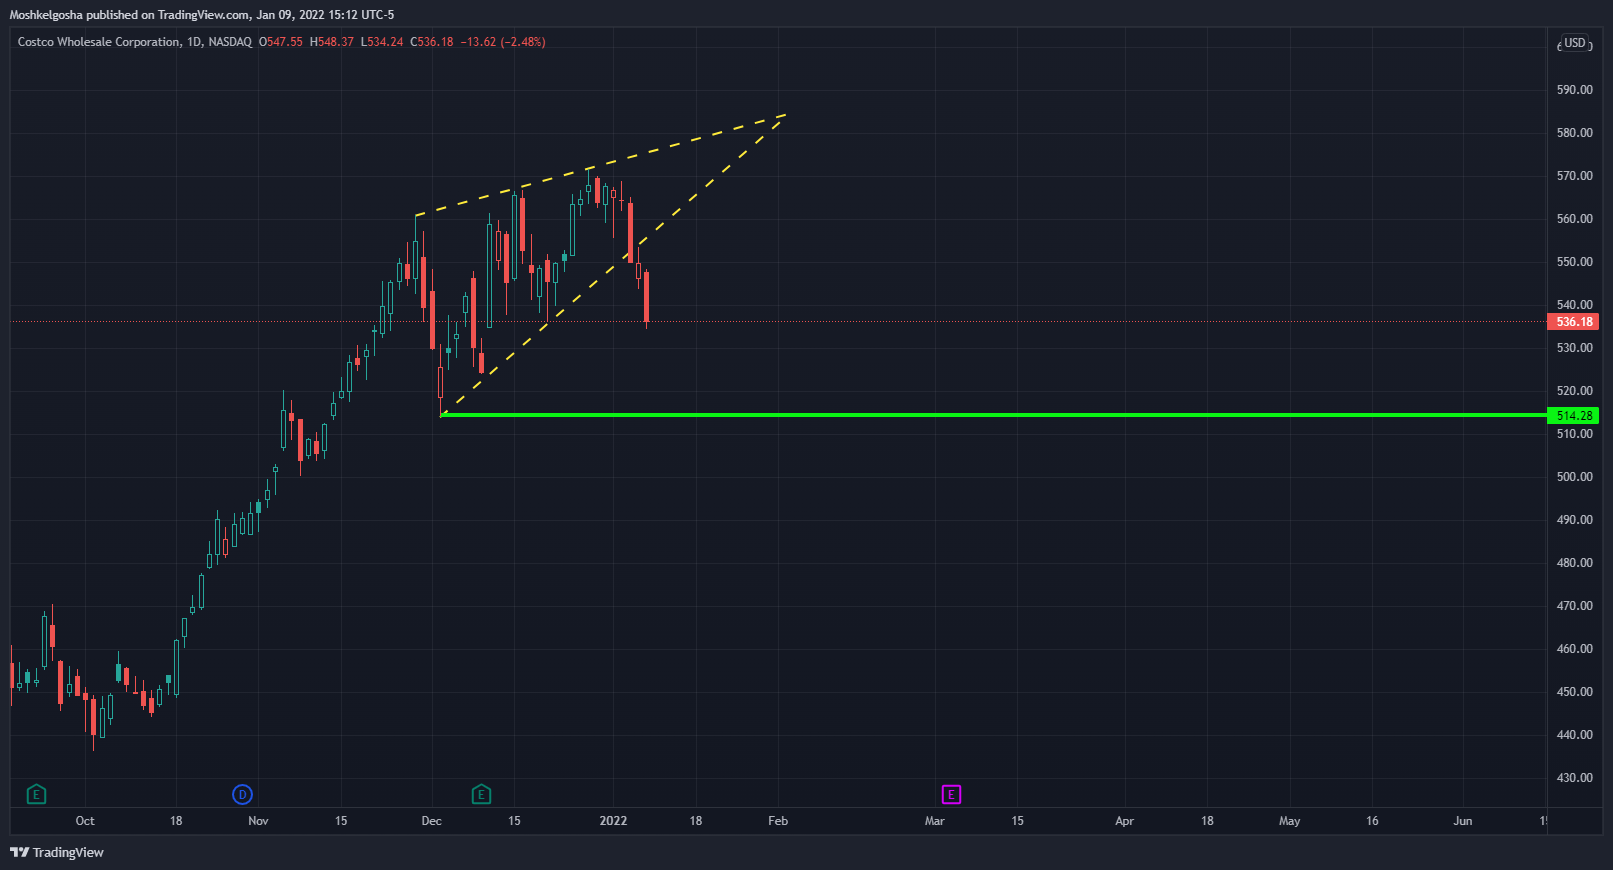Image resolution: width=1613 pixels, height=870 pixels.
Task: Click the purple upcoming earnings E marker
Action: pyautogui.click(x=951, y=795)
